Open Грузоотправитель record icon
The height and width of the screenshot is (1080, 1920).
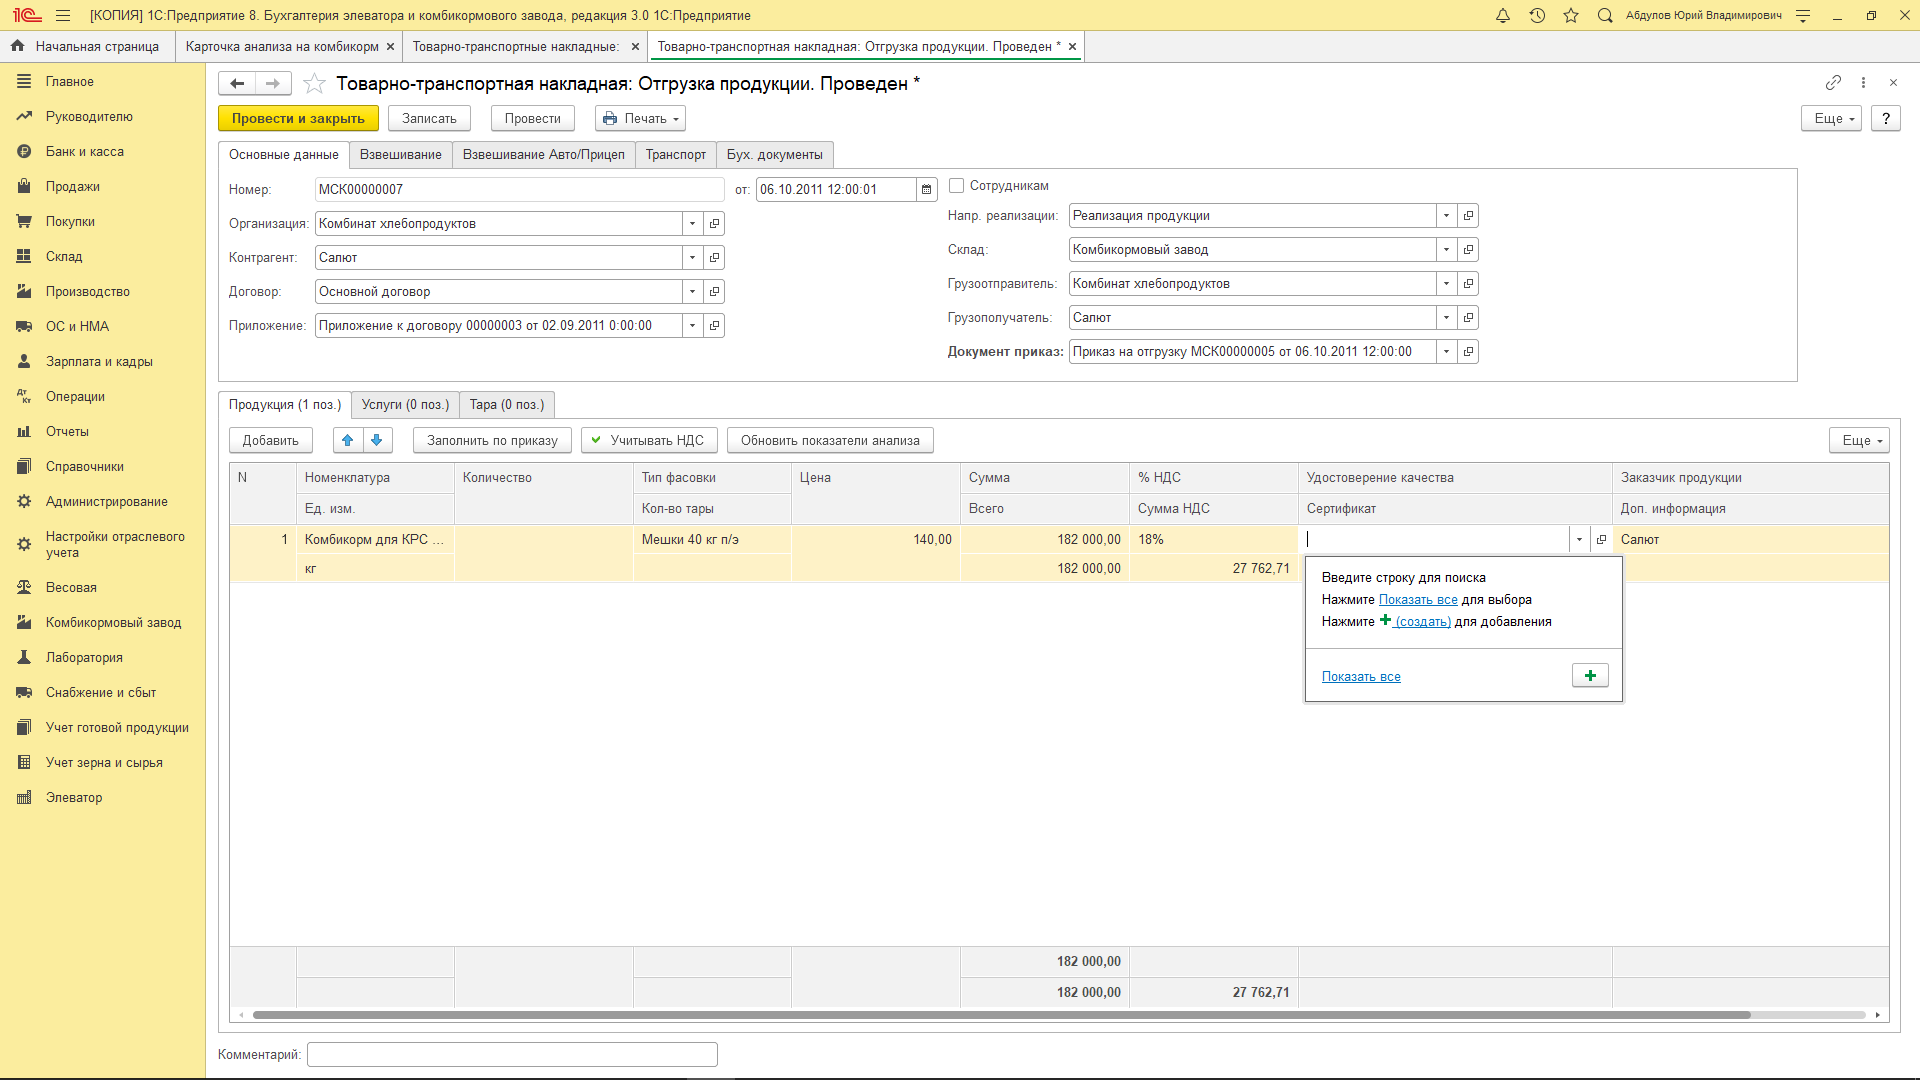pyautogui.click(x=1468, y=283)
